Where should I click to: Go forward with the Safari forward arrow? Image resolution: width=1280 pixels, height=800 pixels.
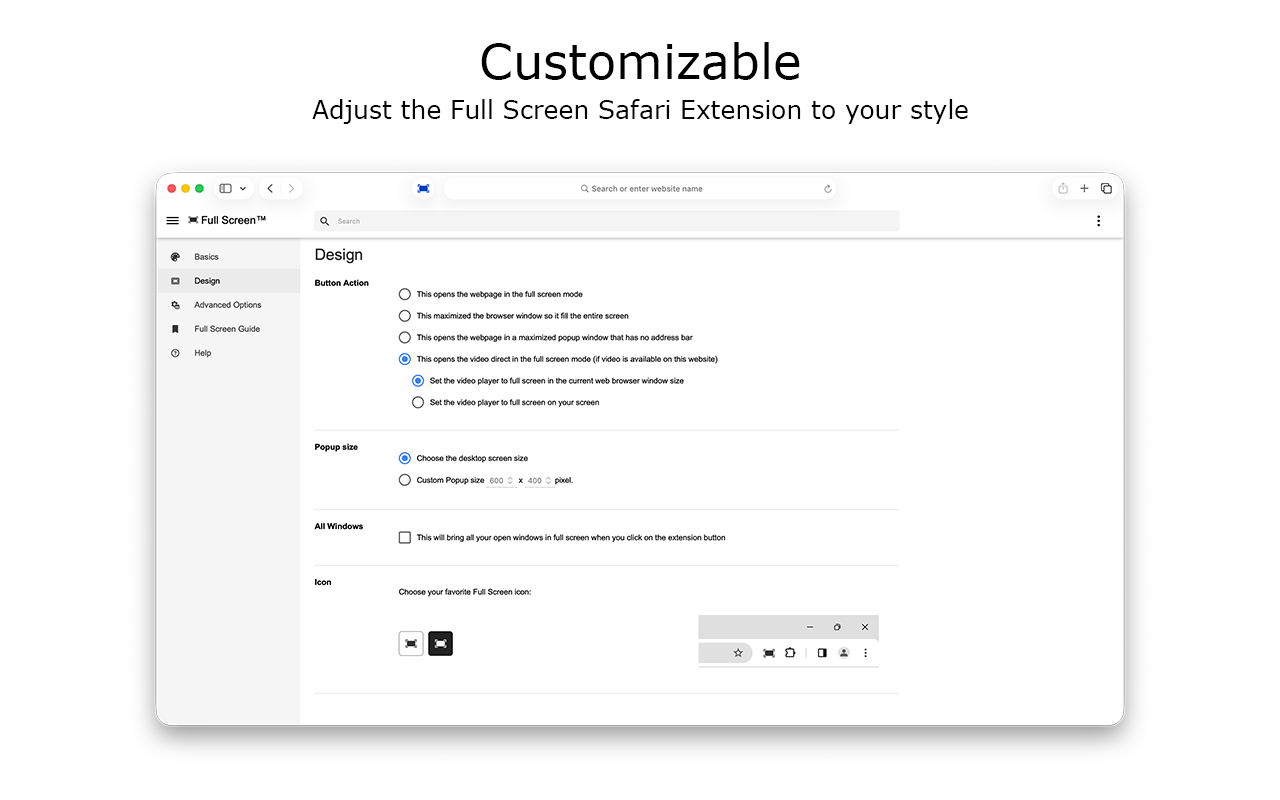291,188
